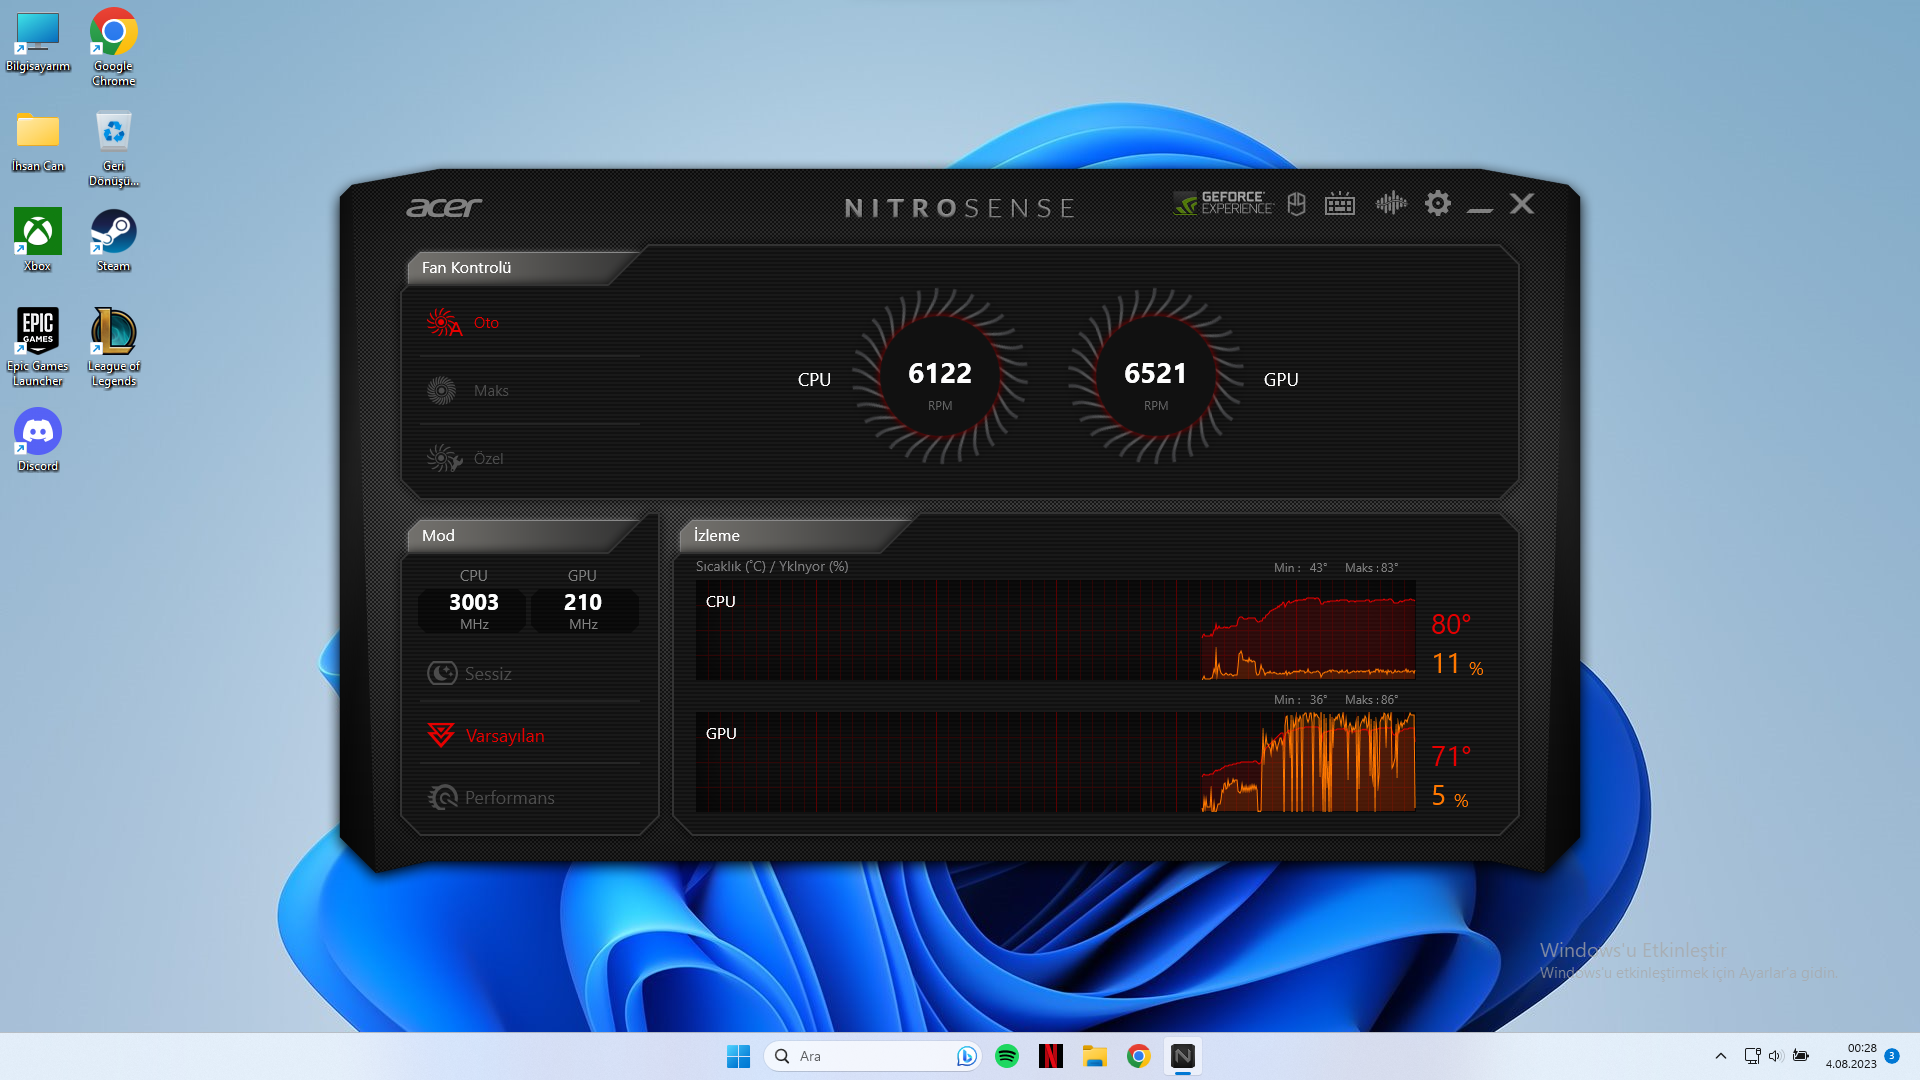Click the CPU temperature graph
Image resolution: width=1920 pixels, height=1080 pixels.
(1055, 630)
